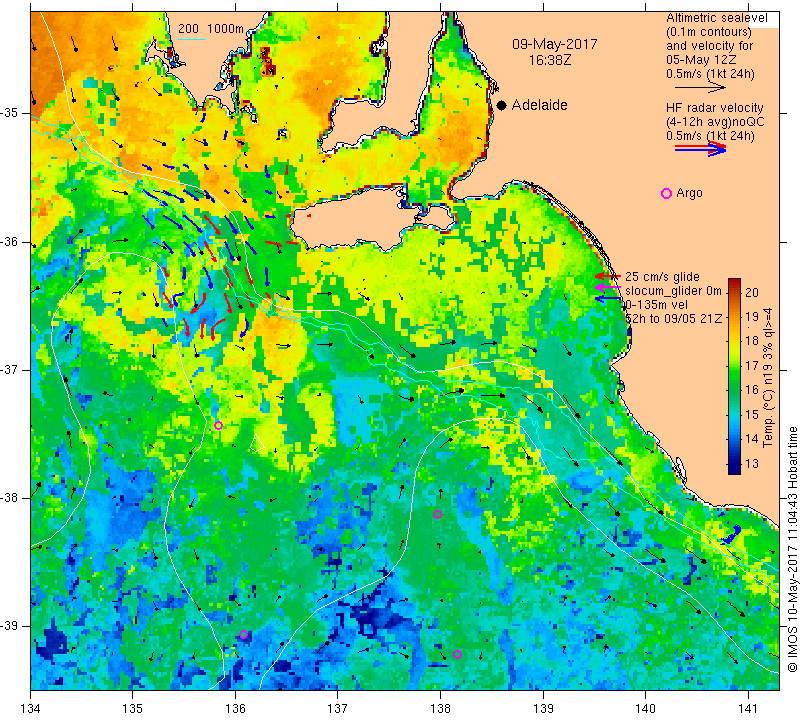This screenshot has width=800, height=720.
Task: Click the longitude label 137
Action: click(338, 709)
